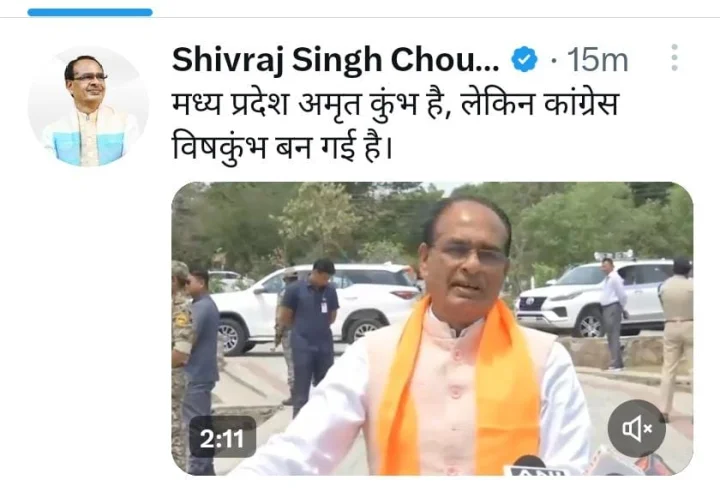Play the video on the speaker's face
The width and height of the screenshot is (720, 498).
(x=468, y=266)
